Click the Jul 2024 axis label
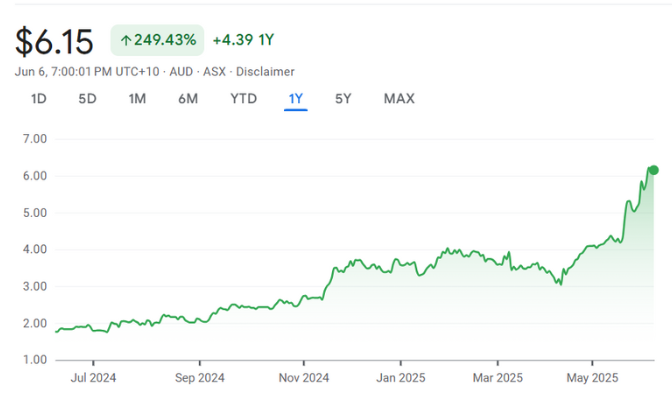Viewport: 672px width, 400px height. (93, 378)
